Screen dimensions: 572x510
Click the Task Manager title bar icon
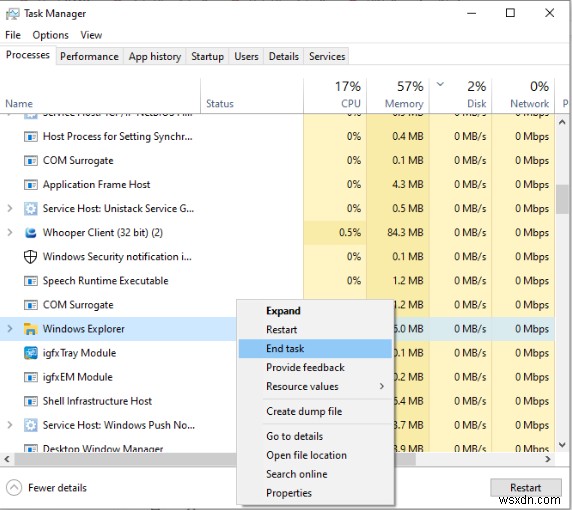point(13,14)
